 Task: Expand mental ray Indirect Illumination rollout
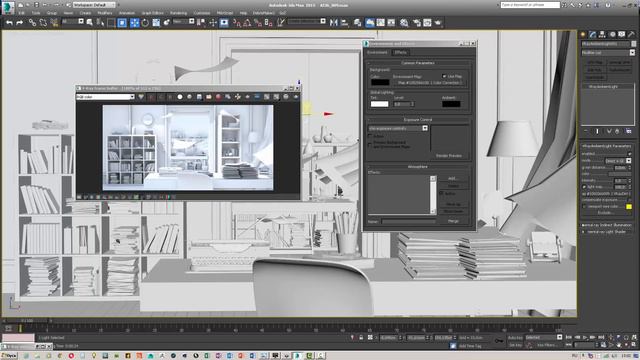tap(607, 225)
